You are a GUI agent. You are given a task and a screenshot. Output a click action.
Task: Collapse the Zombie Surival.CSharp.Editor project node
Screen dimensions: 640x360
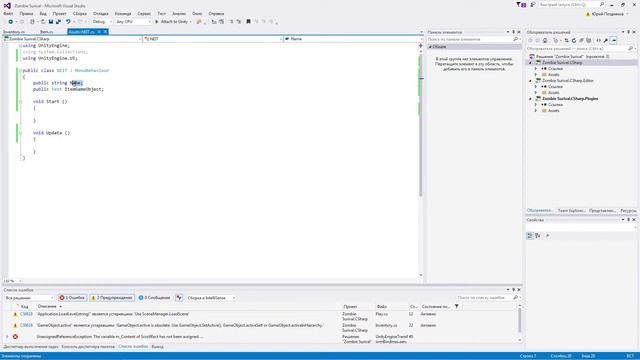[531, 80]
